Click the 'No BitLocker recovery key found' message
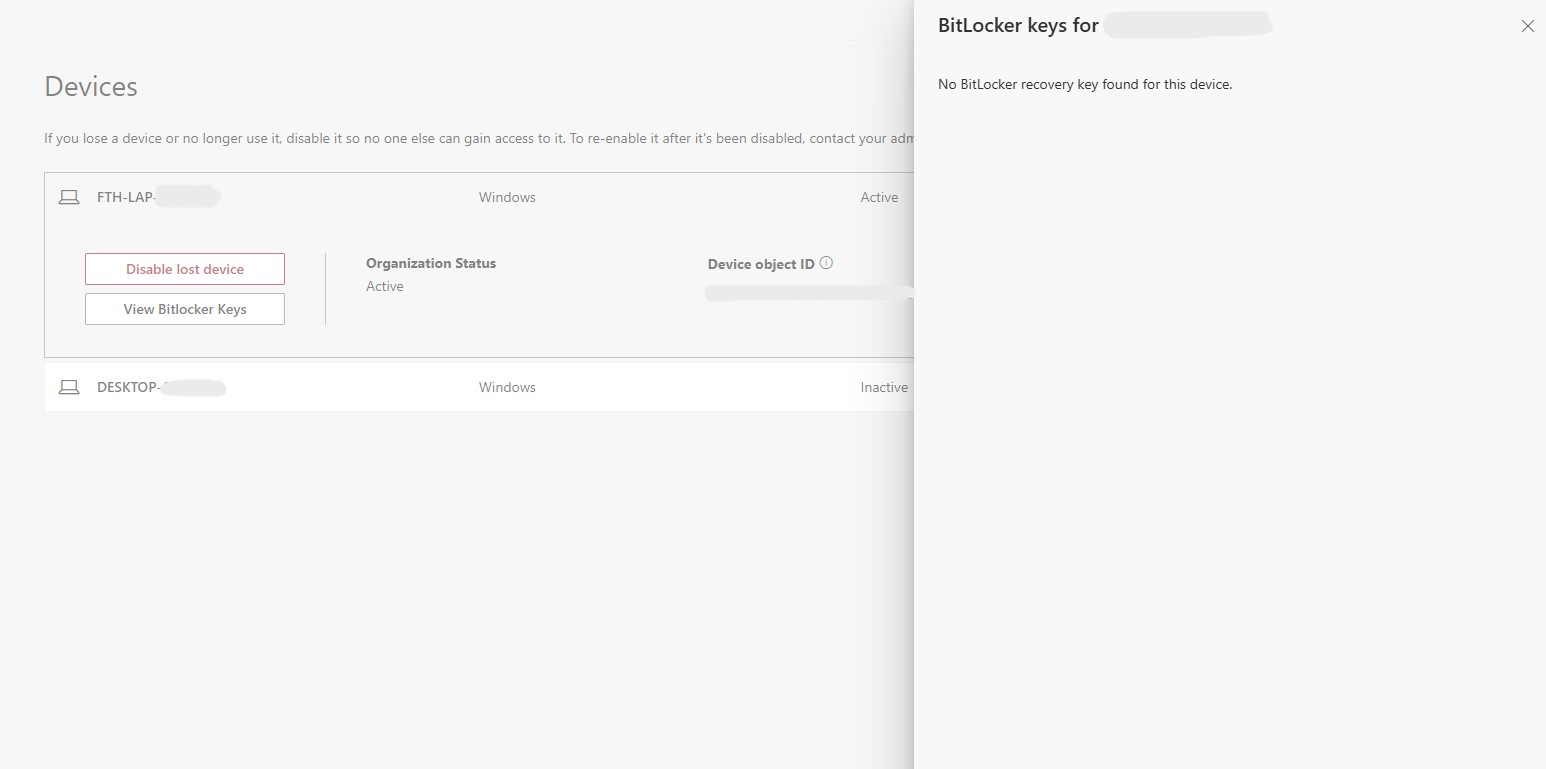 (1085, 84)
